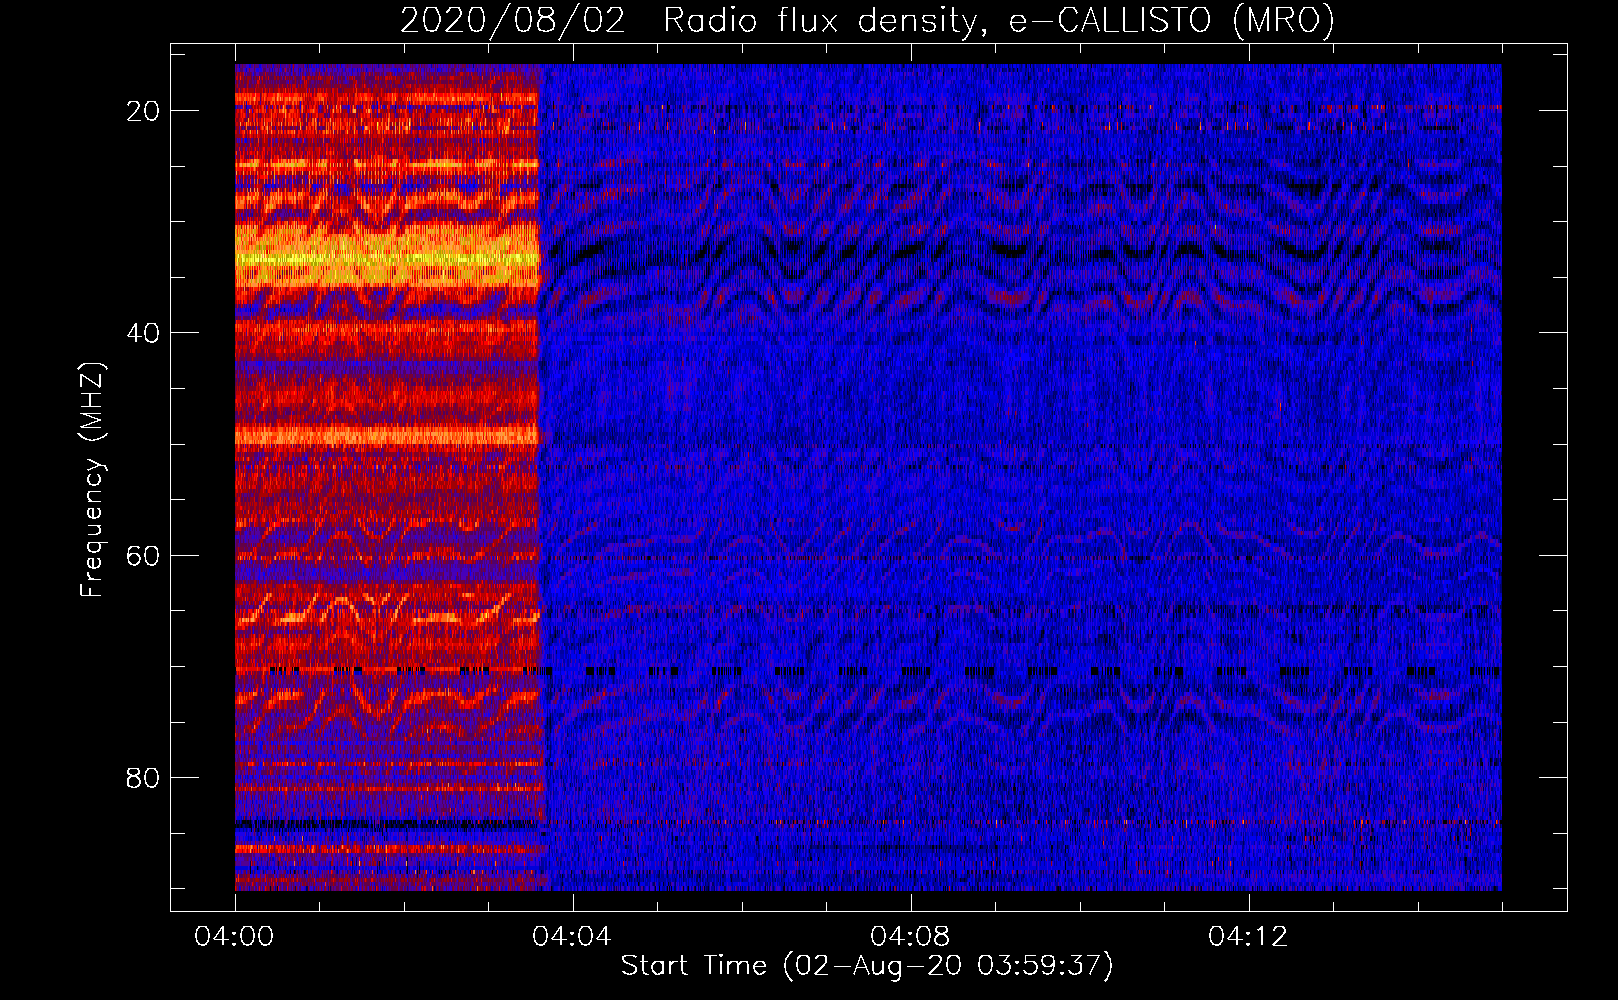The height and width of the screenshot is (1000, 1618).
Task: Click the frequency tick label '80'
Action: [143, 777]
